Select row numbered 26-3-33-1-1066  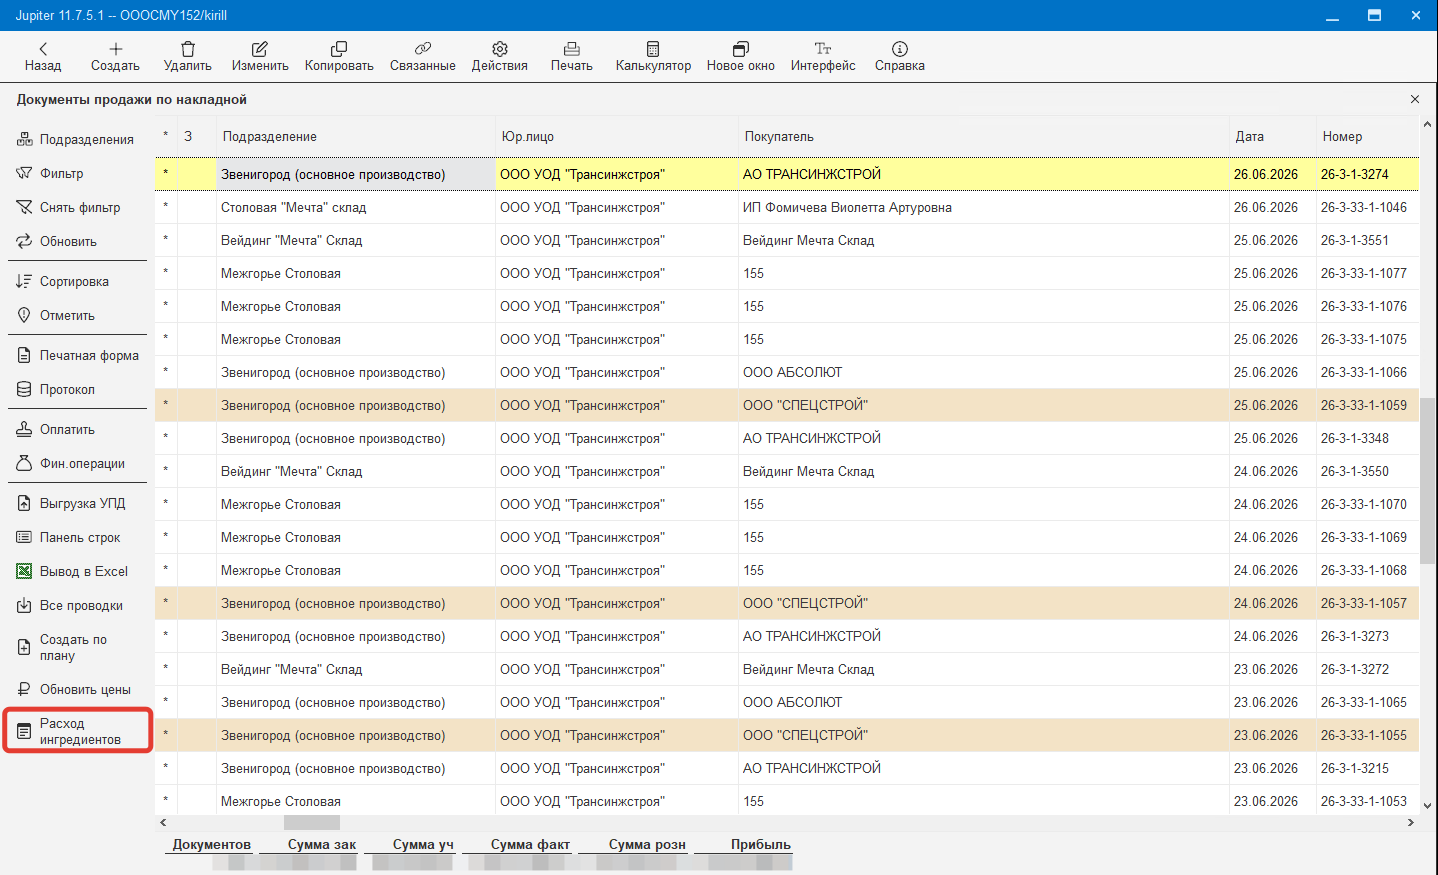click(x=787, y=372)
